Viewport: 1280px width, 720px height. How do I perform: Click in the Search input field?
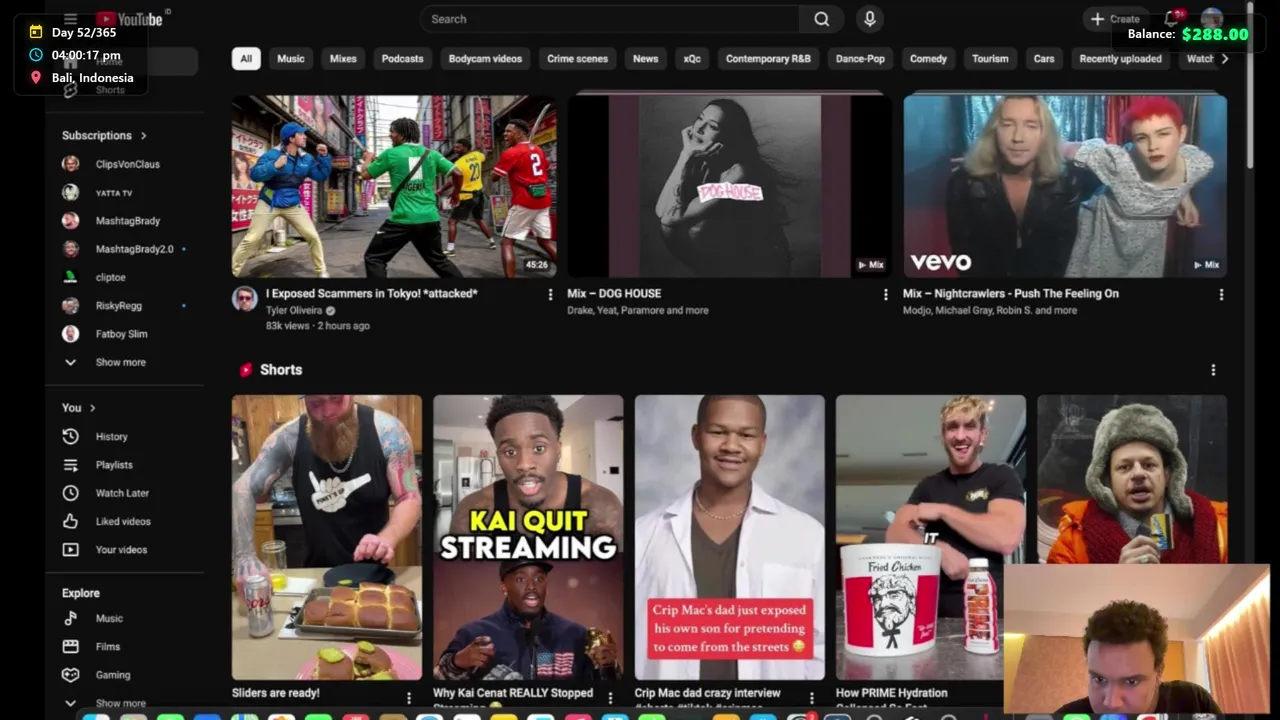click(x=609, y=19)
